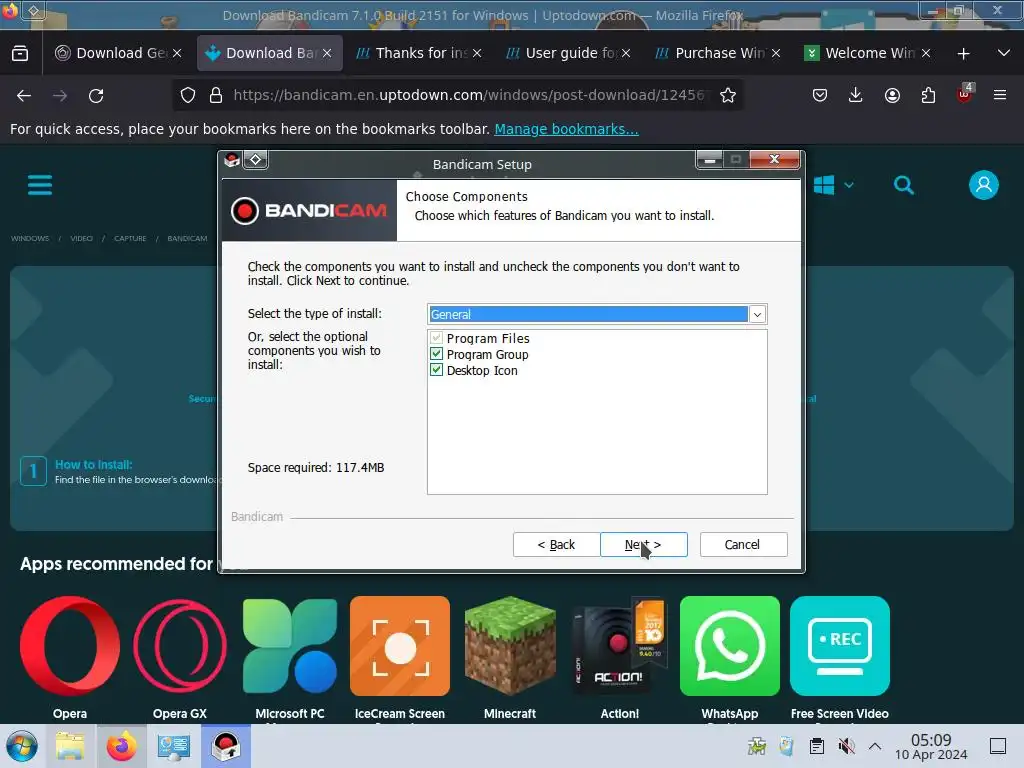Screen dimensions: 1024x768
Task: Go to the CAPTURE breadcrumb
Action: coord(130,238)
